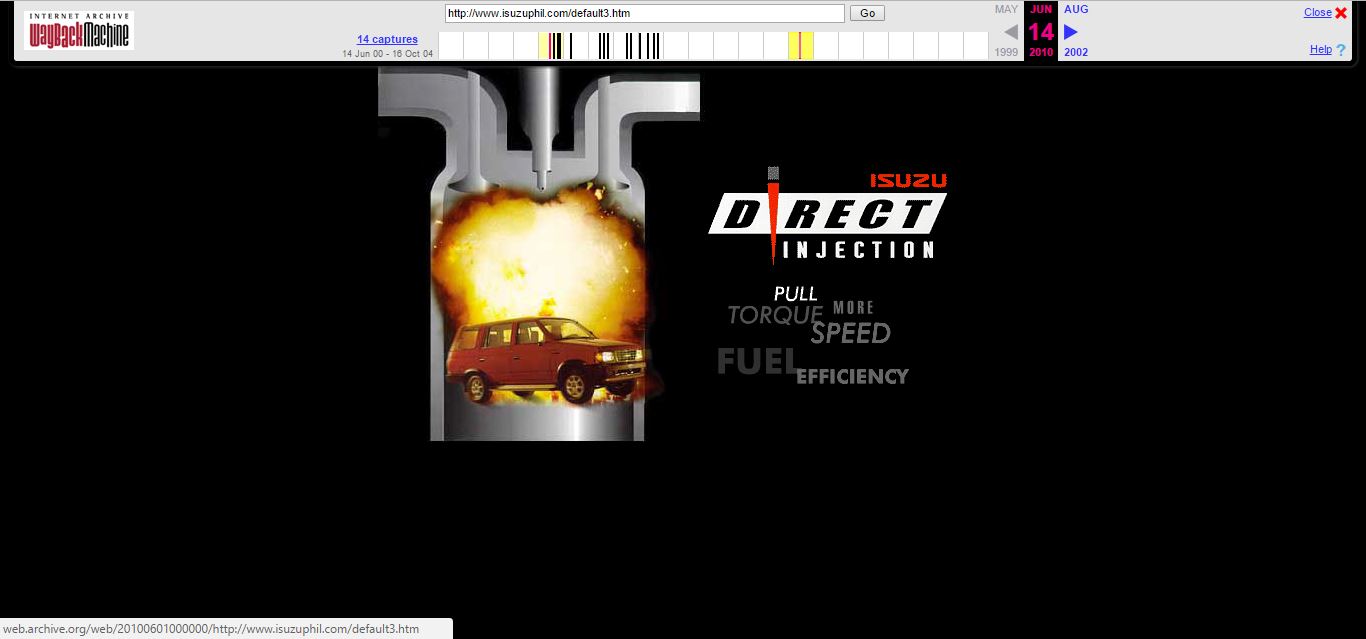Click the red X close icon

1341,13
